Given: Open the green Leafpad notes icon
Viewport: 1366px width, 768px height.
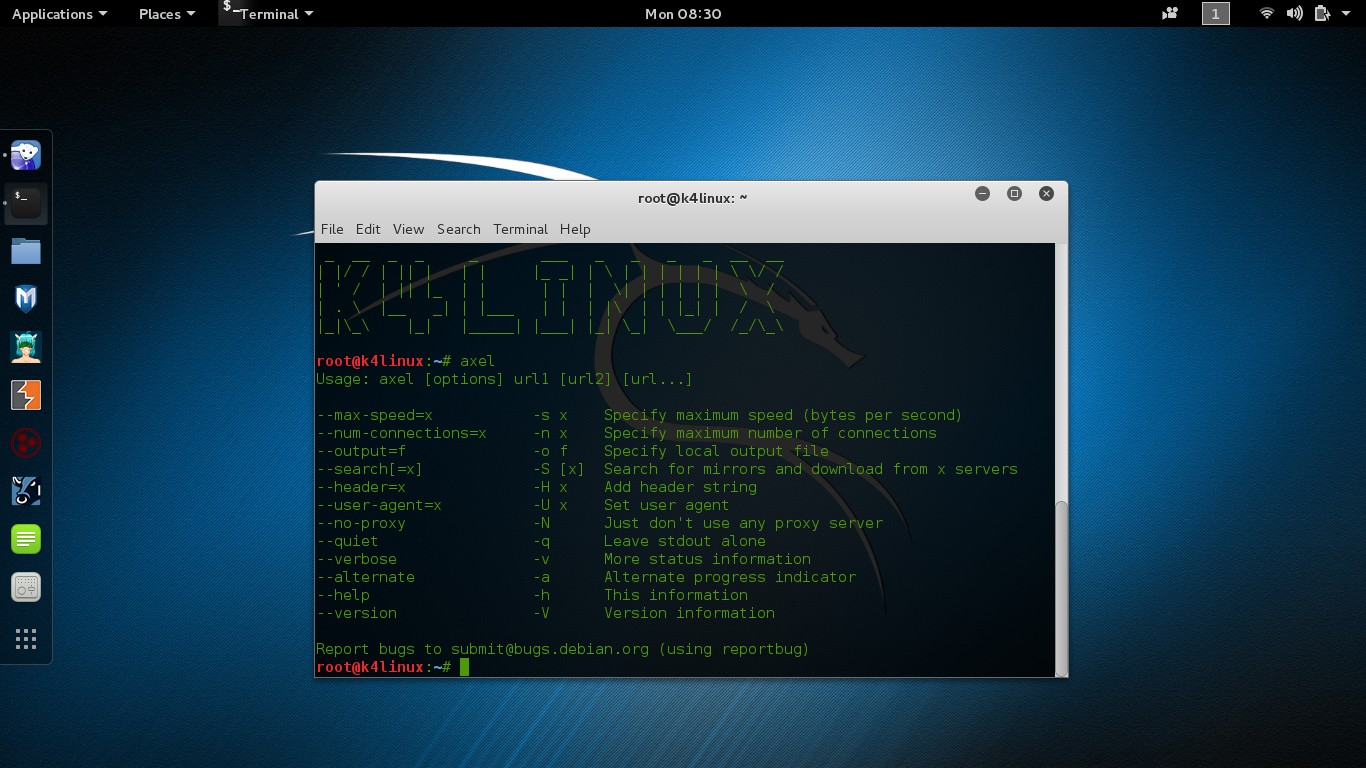Looking at the screenshot, I should [x=26, y=539].
